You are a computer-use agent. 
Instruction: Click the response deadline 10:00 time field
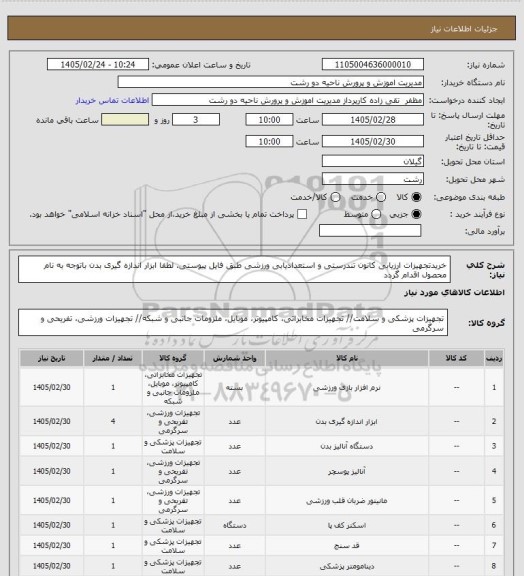tap(269, 120)
